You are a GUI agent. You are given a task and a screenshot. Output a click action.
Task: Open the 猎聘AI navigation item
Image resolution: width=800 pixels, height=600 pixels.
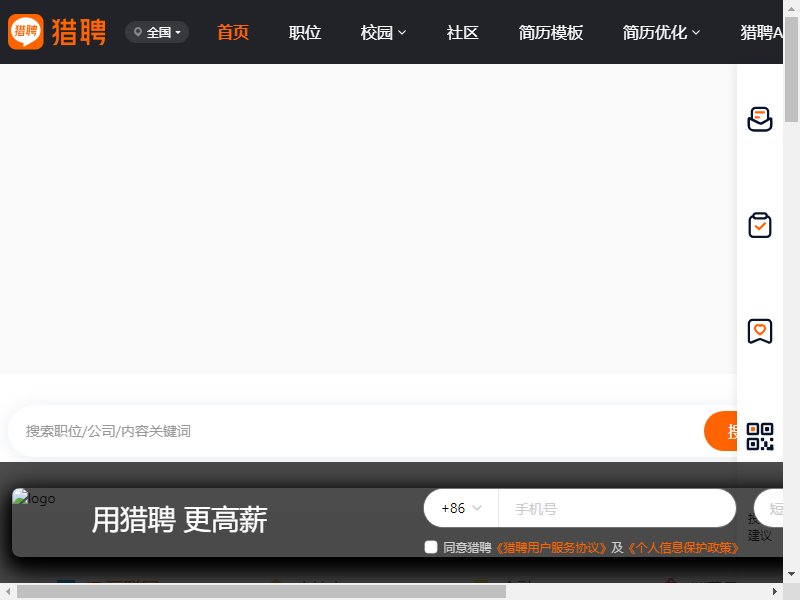[761, 32]
